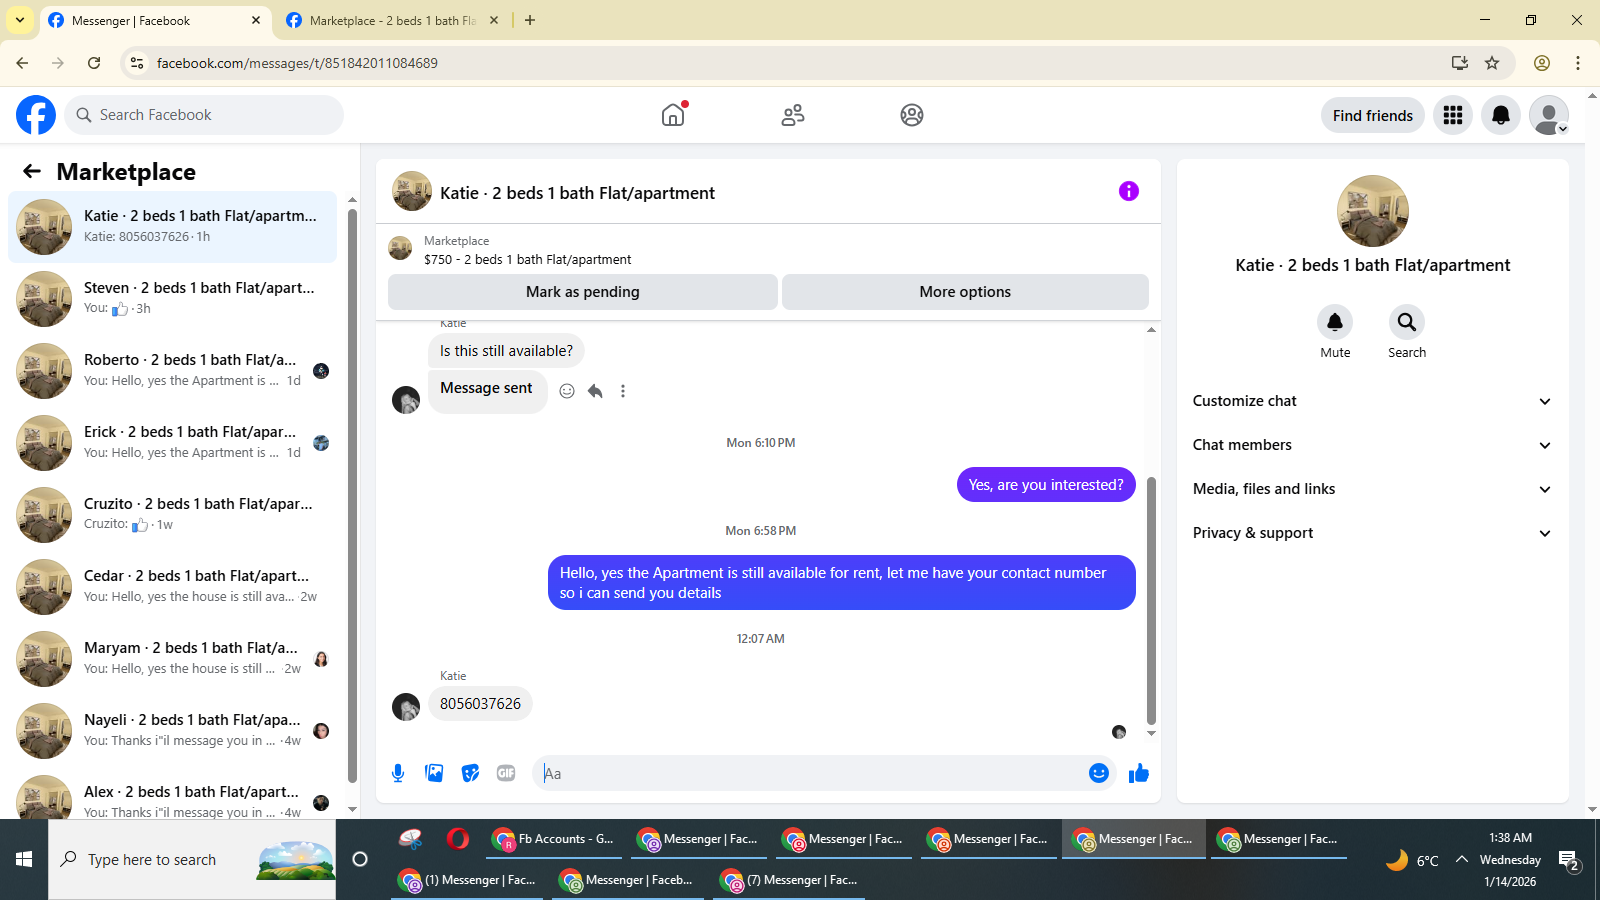Record a voice clip with microphone icon
This screenshot has height=900, width=1600.
pyautogui.click(x=398, y=773)
